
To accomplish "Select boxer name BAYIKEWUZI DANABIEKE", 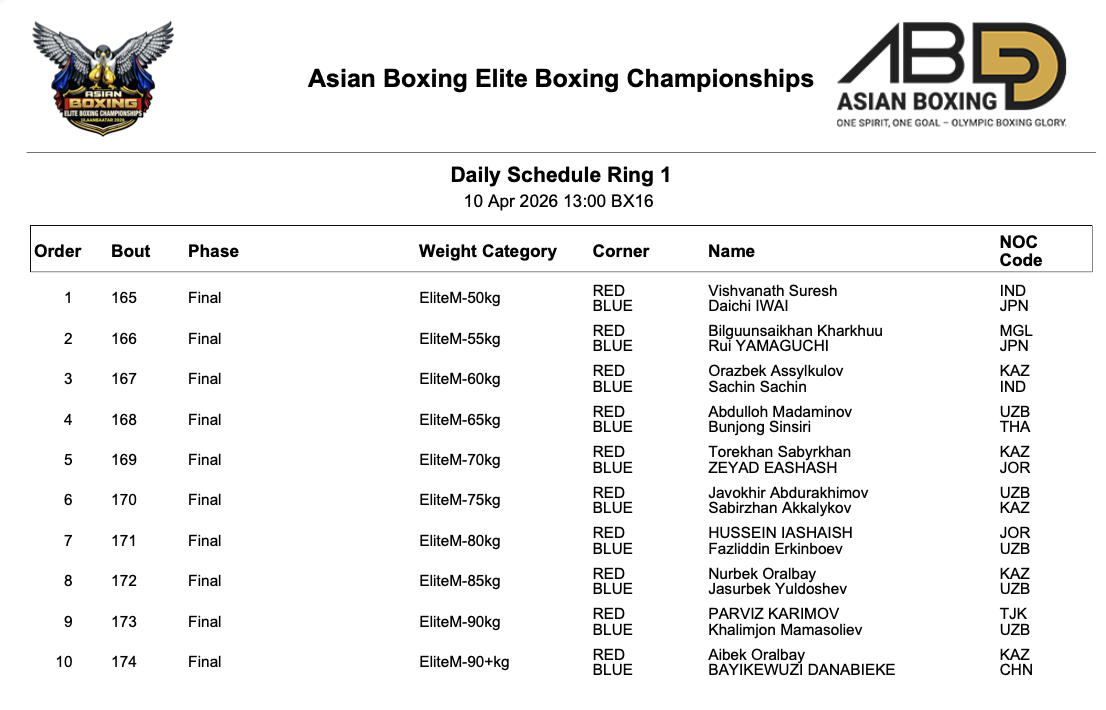I will click(801, 670).
